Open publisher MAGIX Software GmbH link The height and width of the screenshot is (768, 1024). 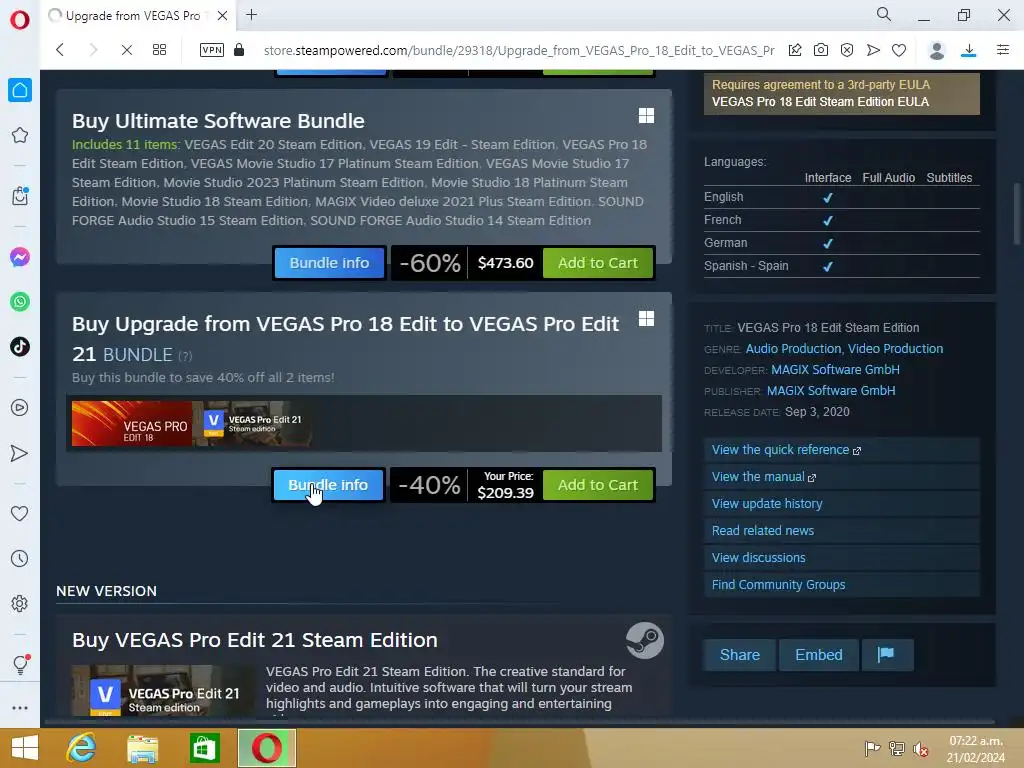click(x=831, y=391)
